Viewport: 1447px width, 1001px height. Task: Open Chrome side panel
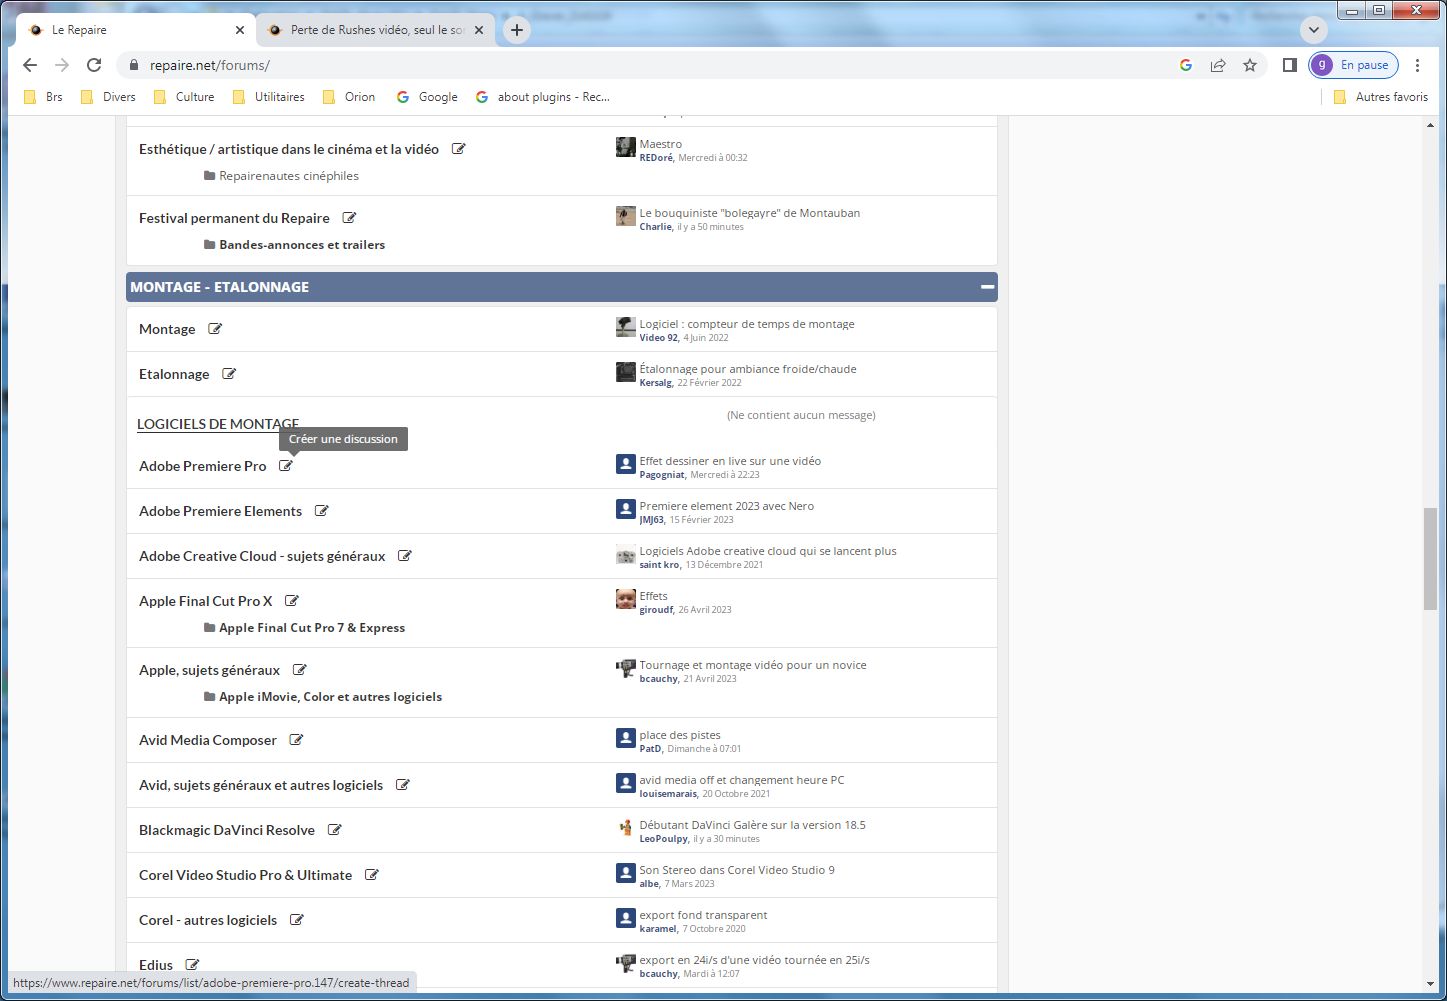(1290, 65)
